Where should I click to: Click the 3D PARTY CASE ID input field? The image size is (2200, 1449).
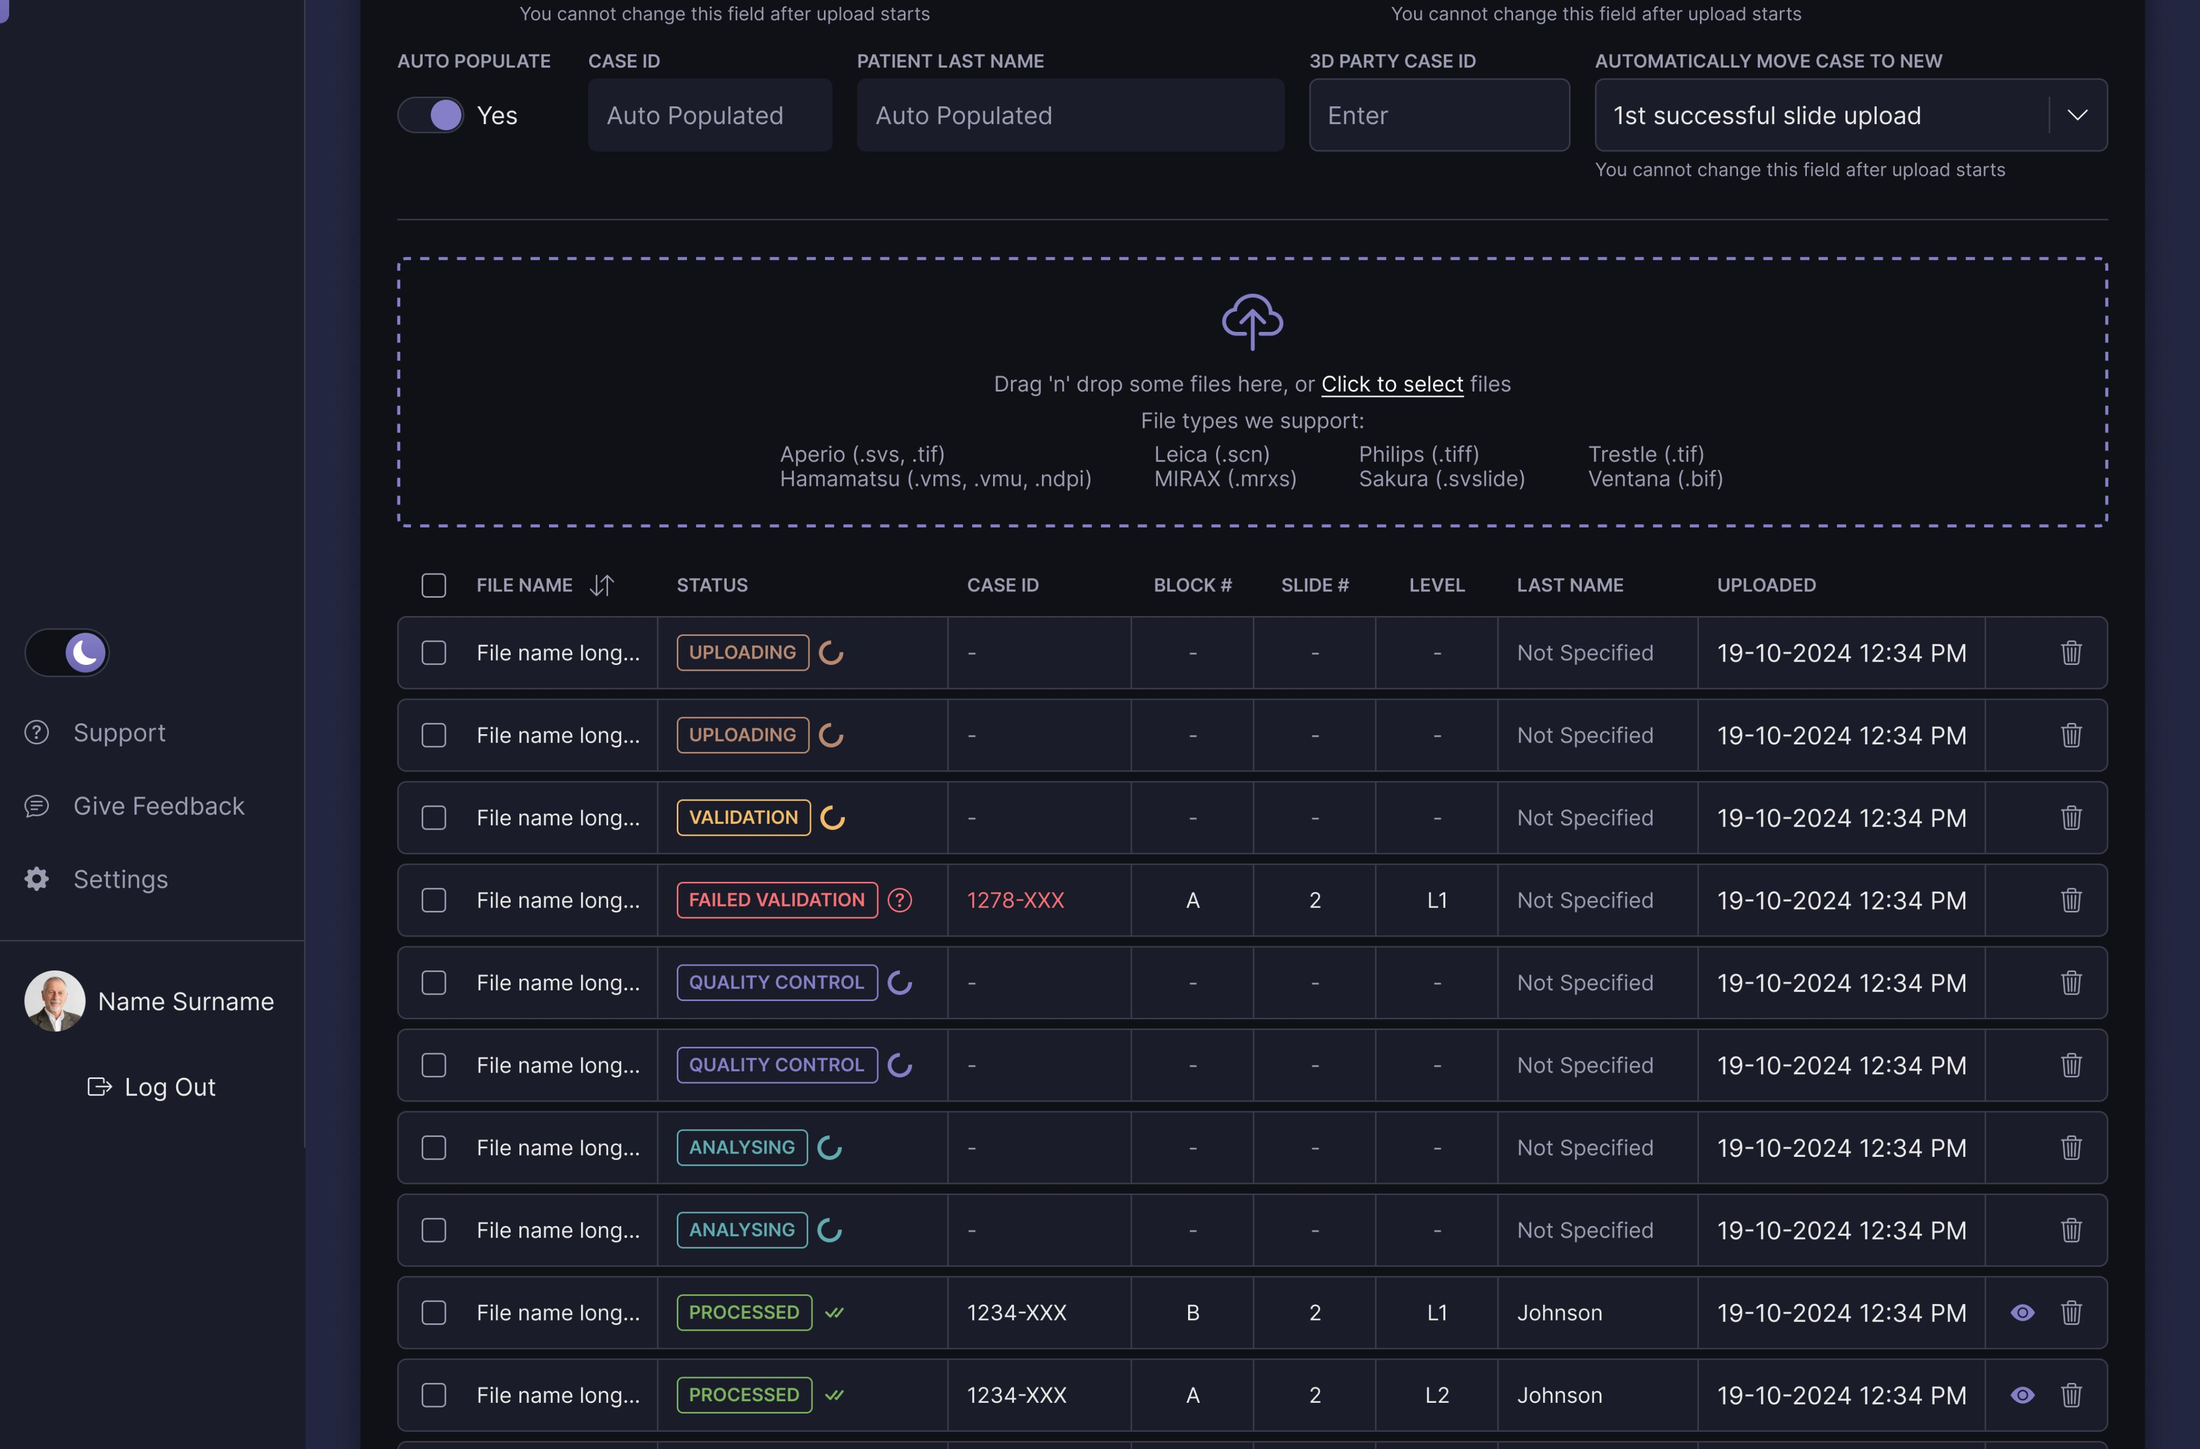pos(1439,115)
